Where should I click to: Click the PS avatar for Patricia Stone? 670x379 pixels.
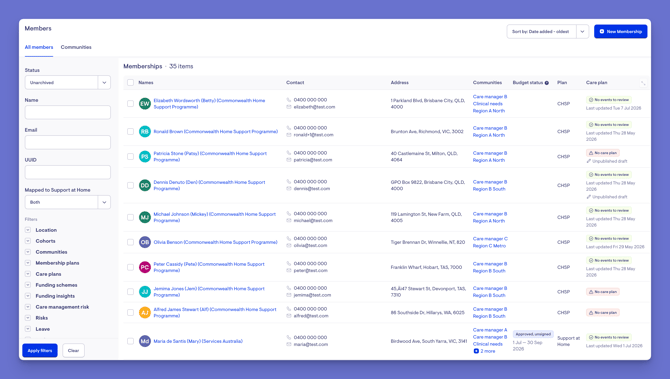pyautogui.click(x=145, y=156)
